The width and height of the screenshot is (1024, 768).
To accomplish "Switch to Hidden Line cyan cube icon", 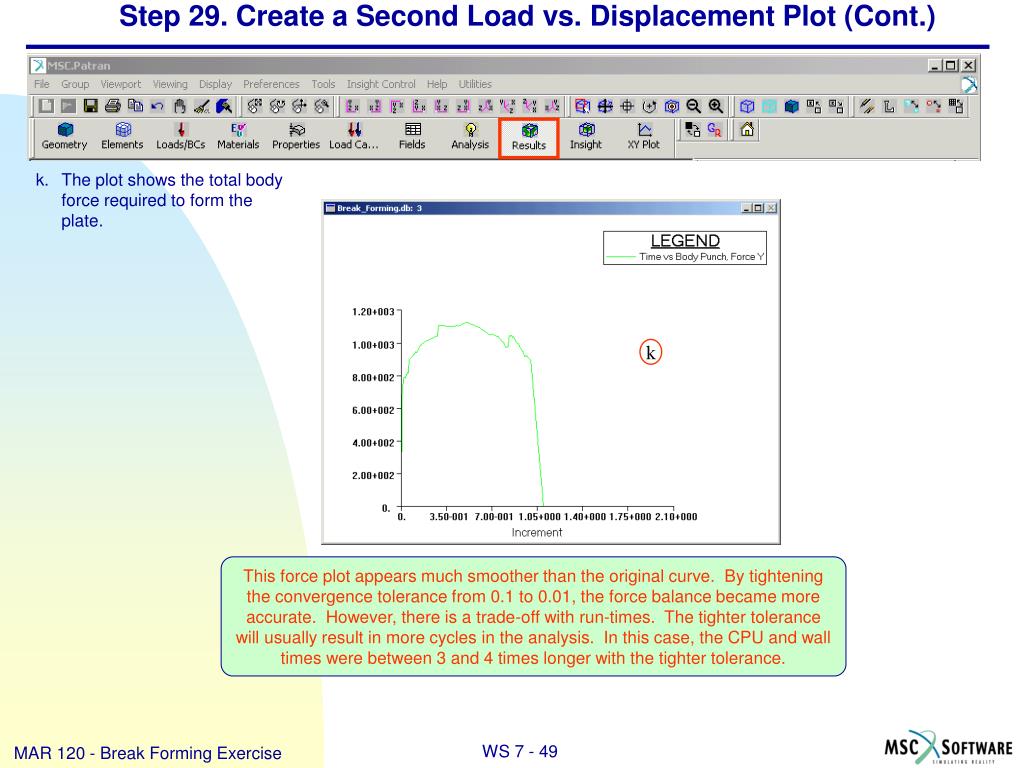I will pos(769,106).
